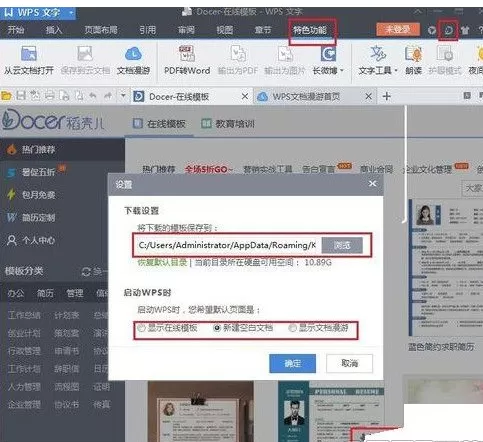Select 显示文档漫游 radio option

point(292,328)
